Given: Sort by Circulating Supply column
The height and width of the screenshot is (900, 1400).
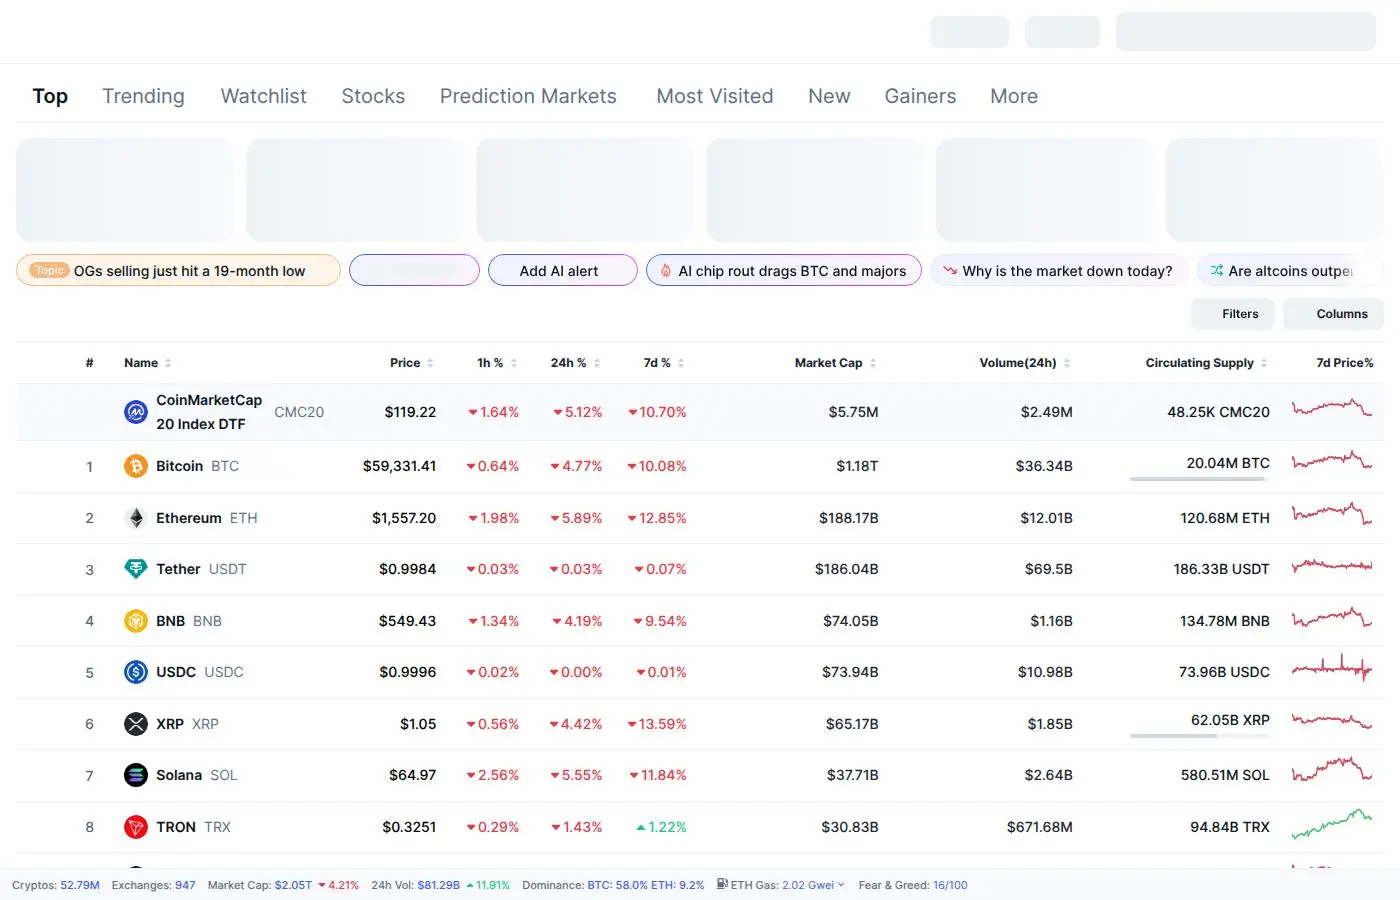Looking at the screenshot, I should click(1207, 363).
